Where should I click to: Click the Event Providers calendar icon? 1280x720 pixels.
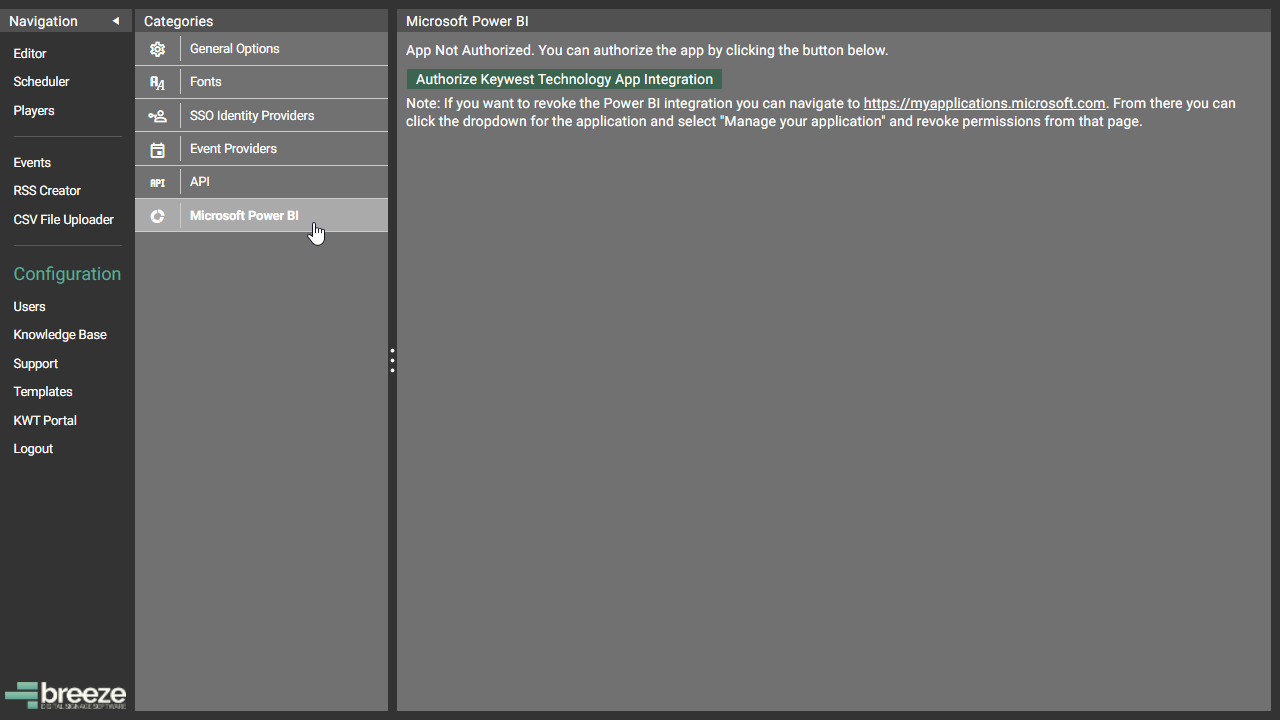pyautogui.click(x=157, y=150)
